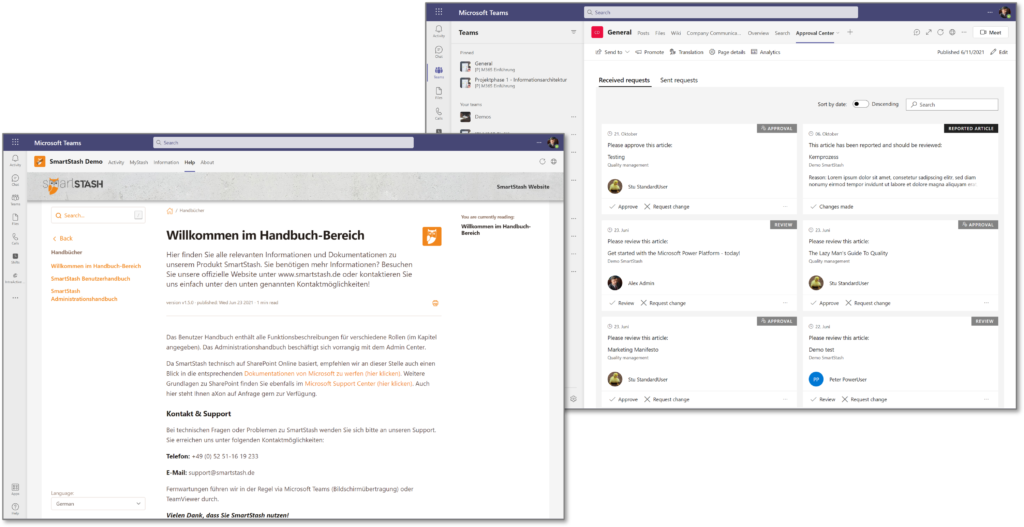Reload tab icon in General channel header
1024x527 pixels.
[940, 32]
